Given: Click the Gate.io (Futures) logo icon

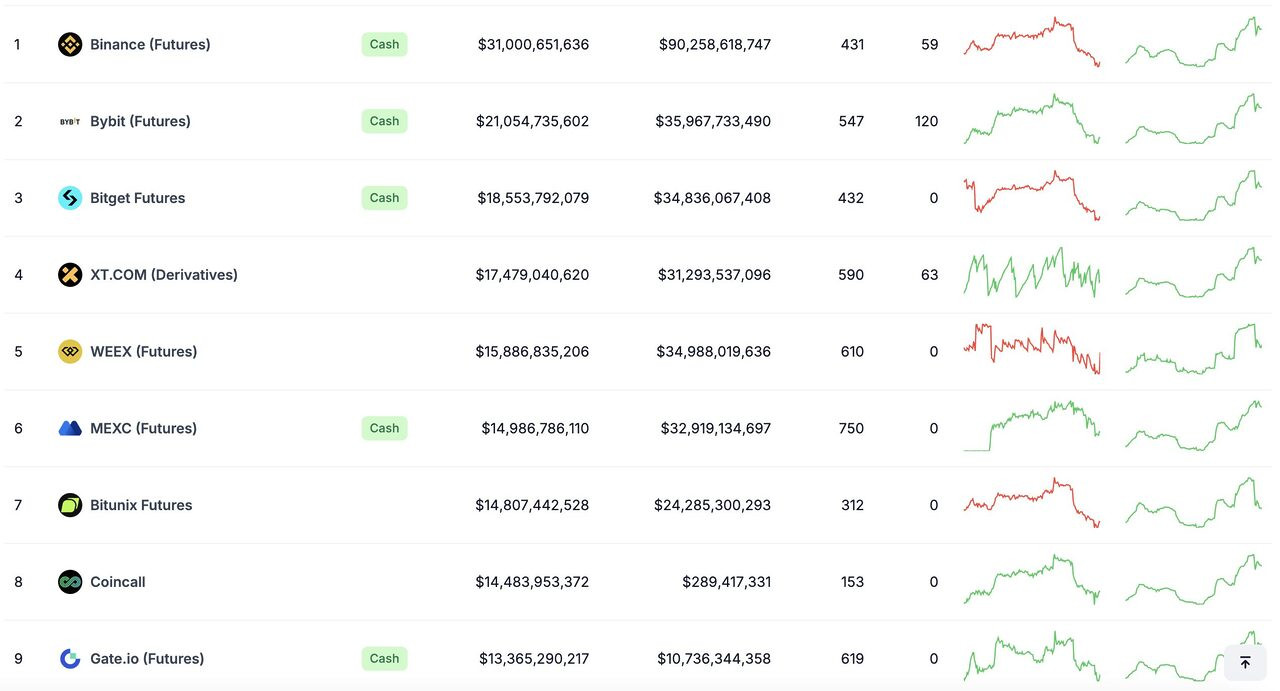Looking at the screenshot, I should (70, 659).
